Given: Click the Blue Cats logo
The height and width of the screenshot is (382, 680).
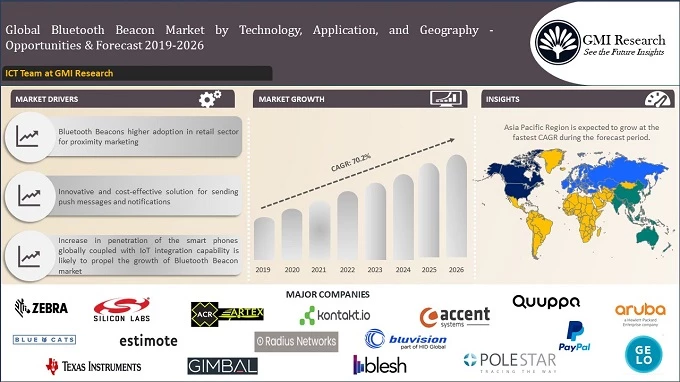Looking at the screenshot, I should point(45,340).
